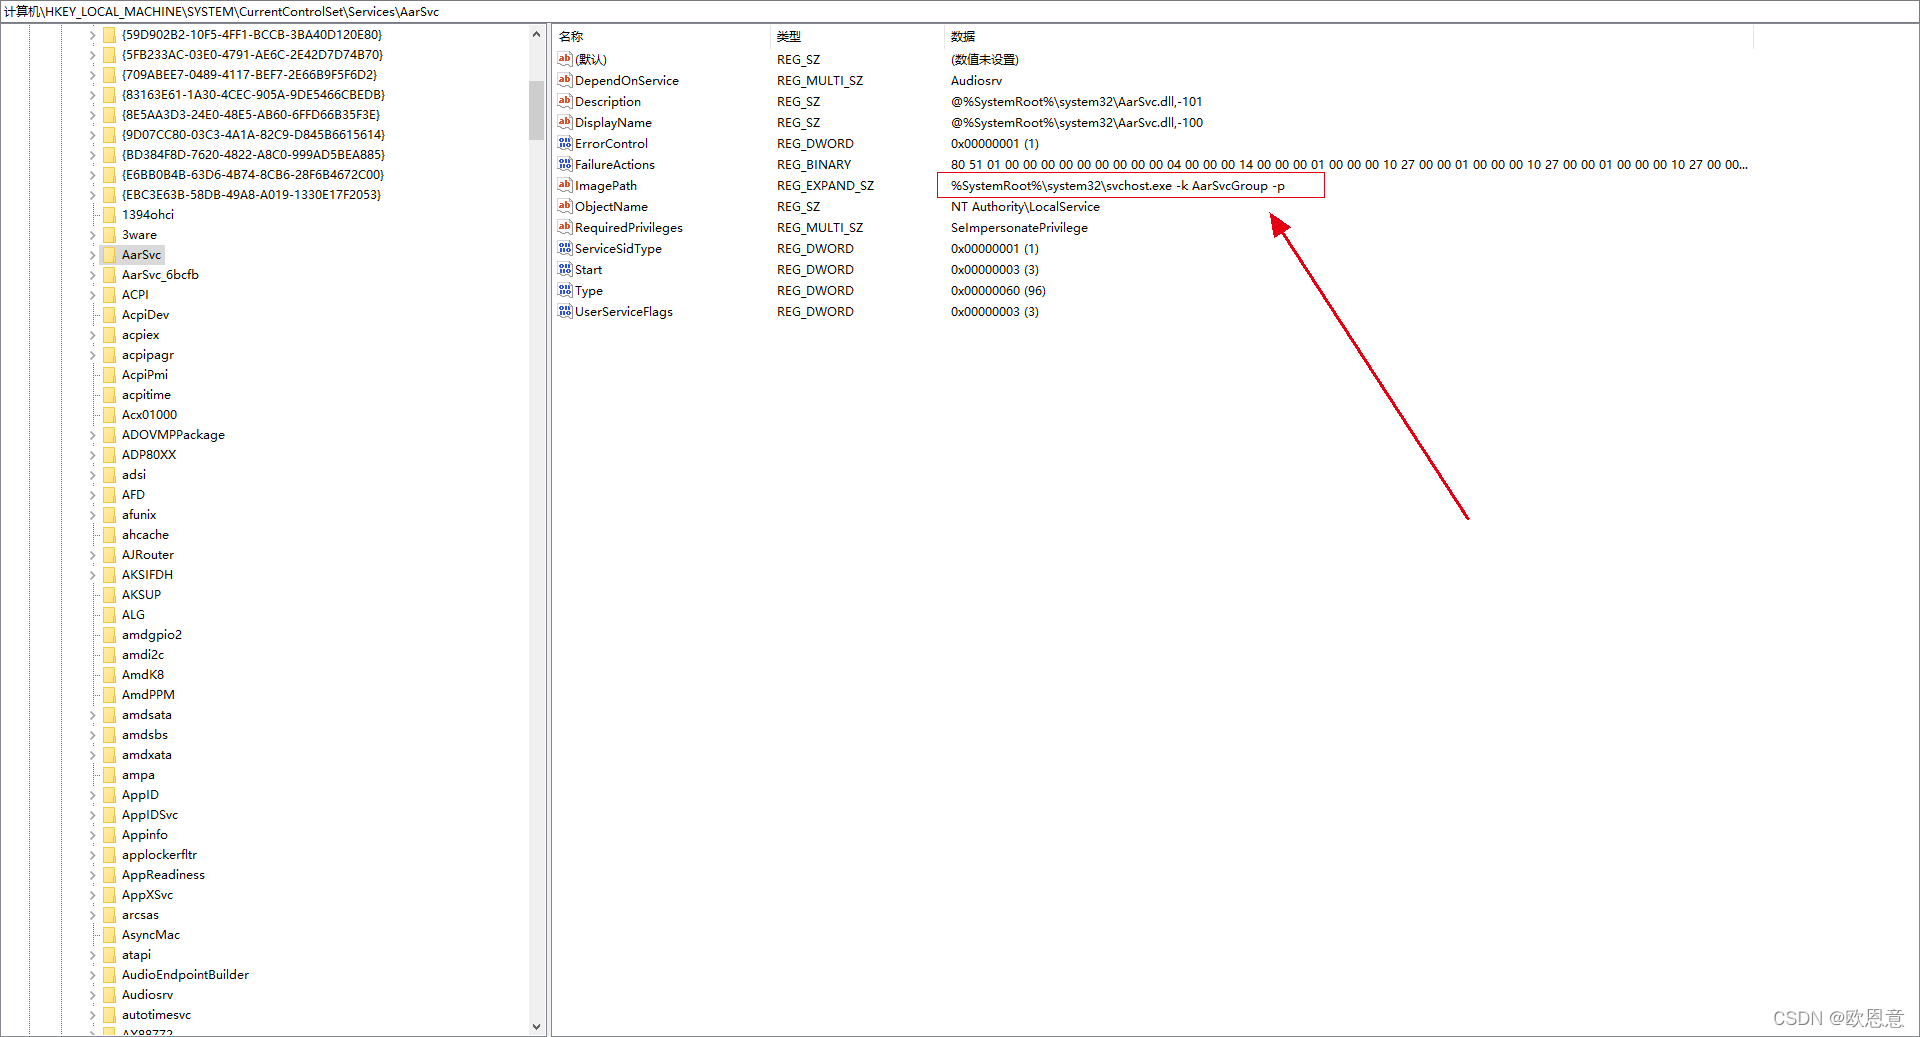1920x1037 pixels.
Task: Expand the 3ware registry key
Action: [x=92, y=235]
